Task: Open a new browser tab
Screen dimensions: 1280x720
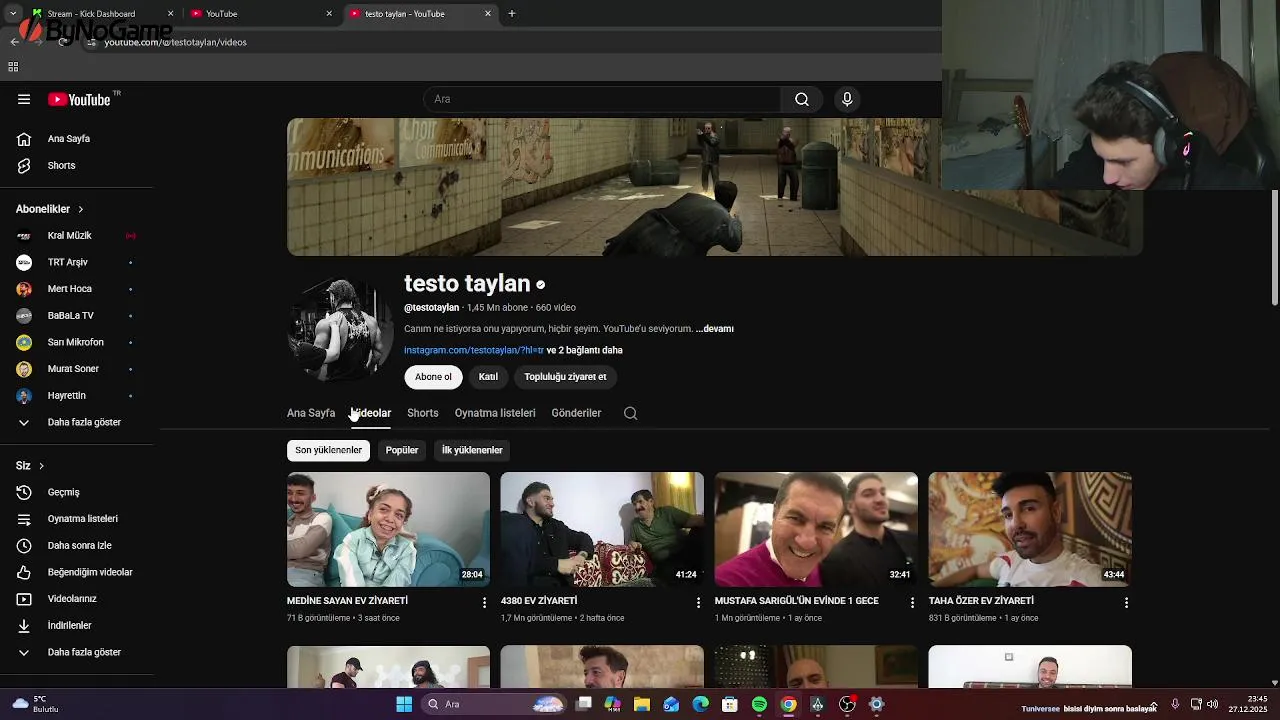Action: tap(512, 14)
